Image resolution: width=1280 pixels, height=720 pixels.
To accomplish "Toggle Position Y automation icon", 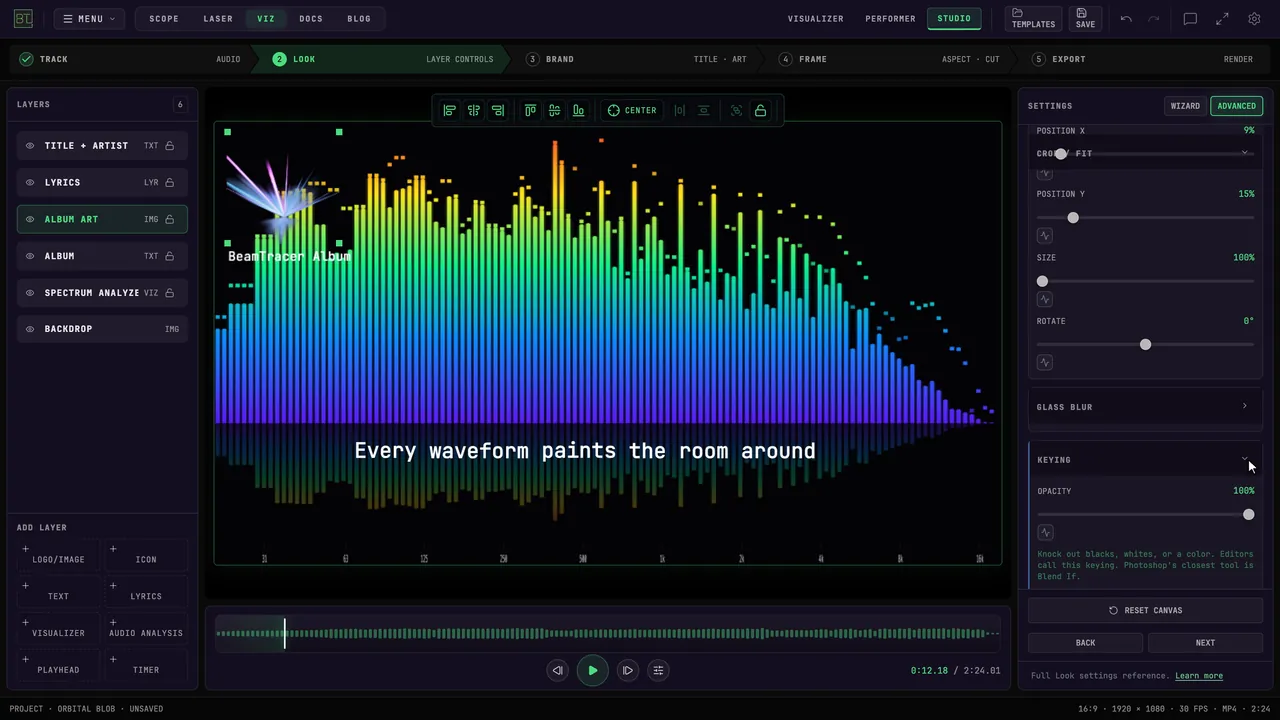I will pyautogui.click(x=1045, y=236).
